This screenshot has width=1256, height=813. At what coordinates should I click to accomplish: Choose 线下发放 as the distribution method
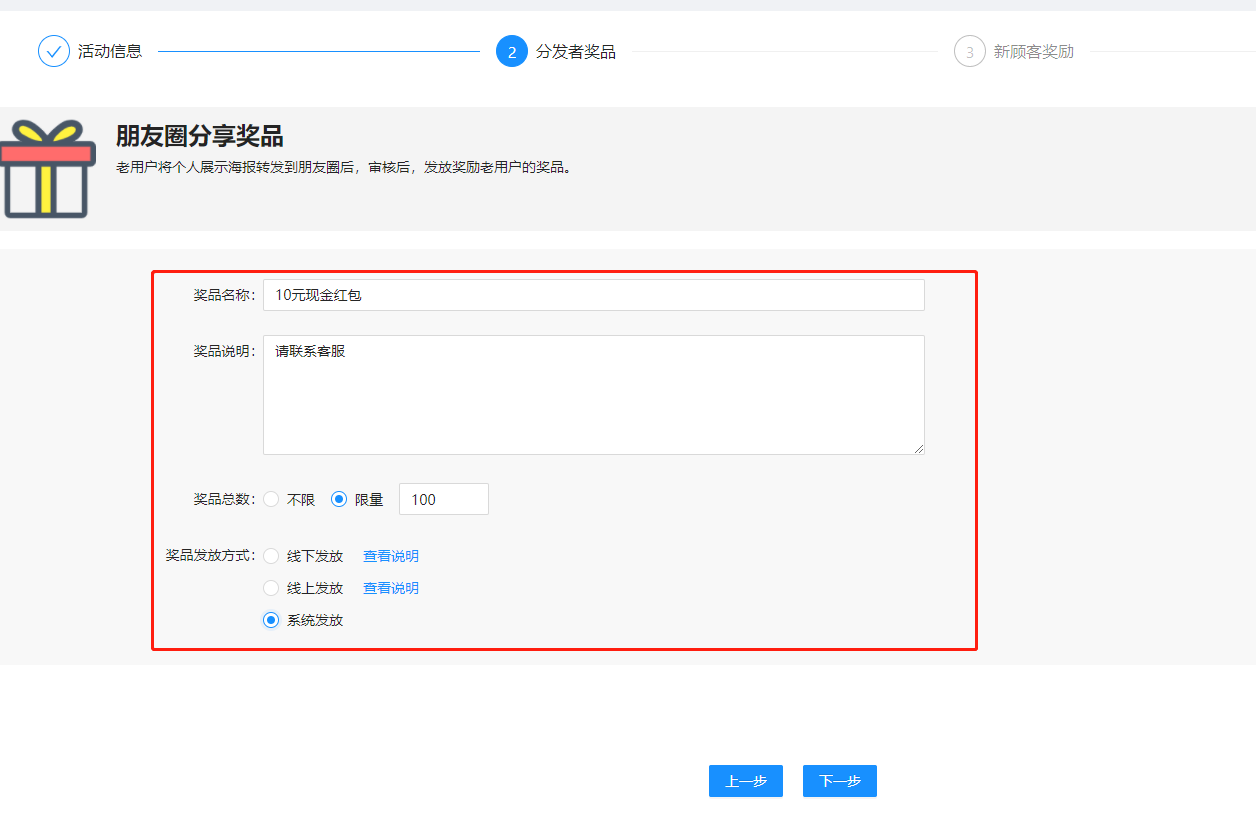[x=271, y=556]
